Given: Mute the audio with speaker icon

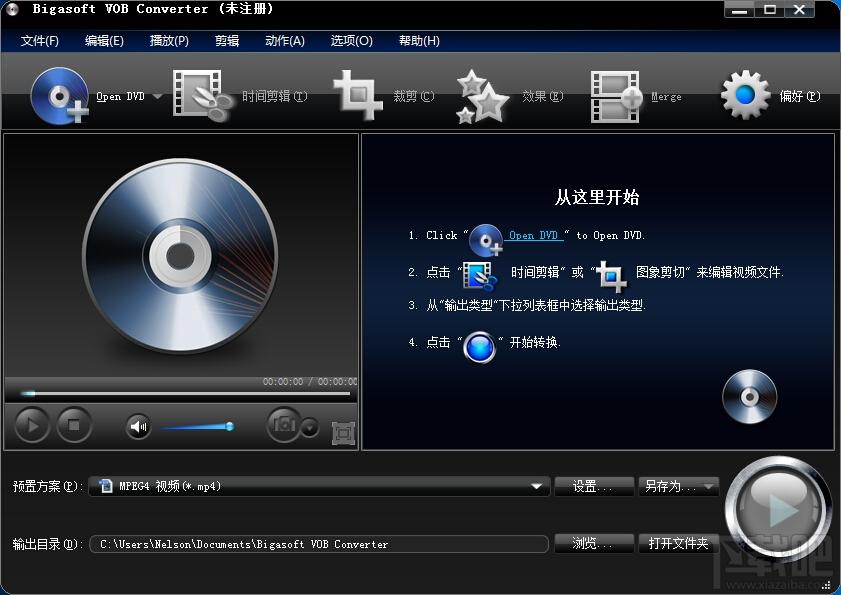Looking at the screenshot, I should (138, 427).
